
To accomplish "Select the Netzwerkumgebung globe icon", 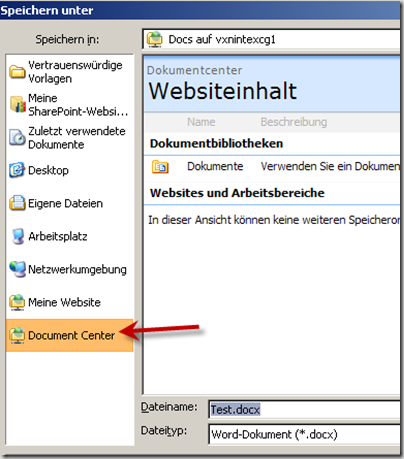I will tap(17, 269).
